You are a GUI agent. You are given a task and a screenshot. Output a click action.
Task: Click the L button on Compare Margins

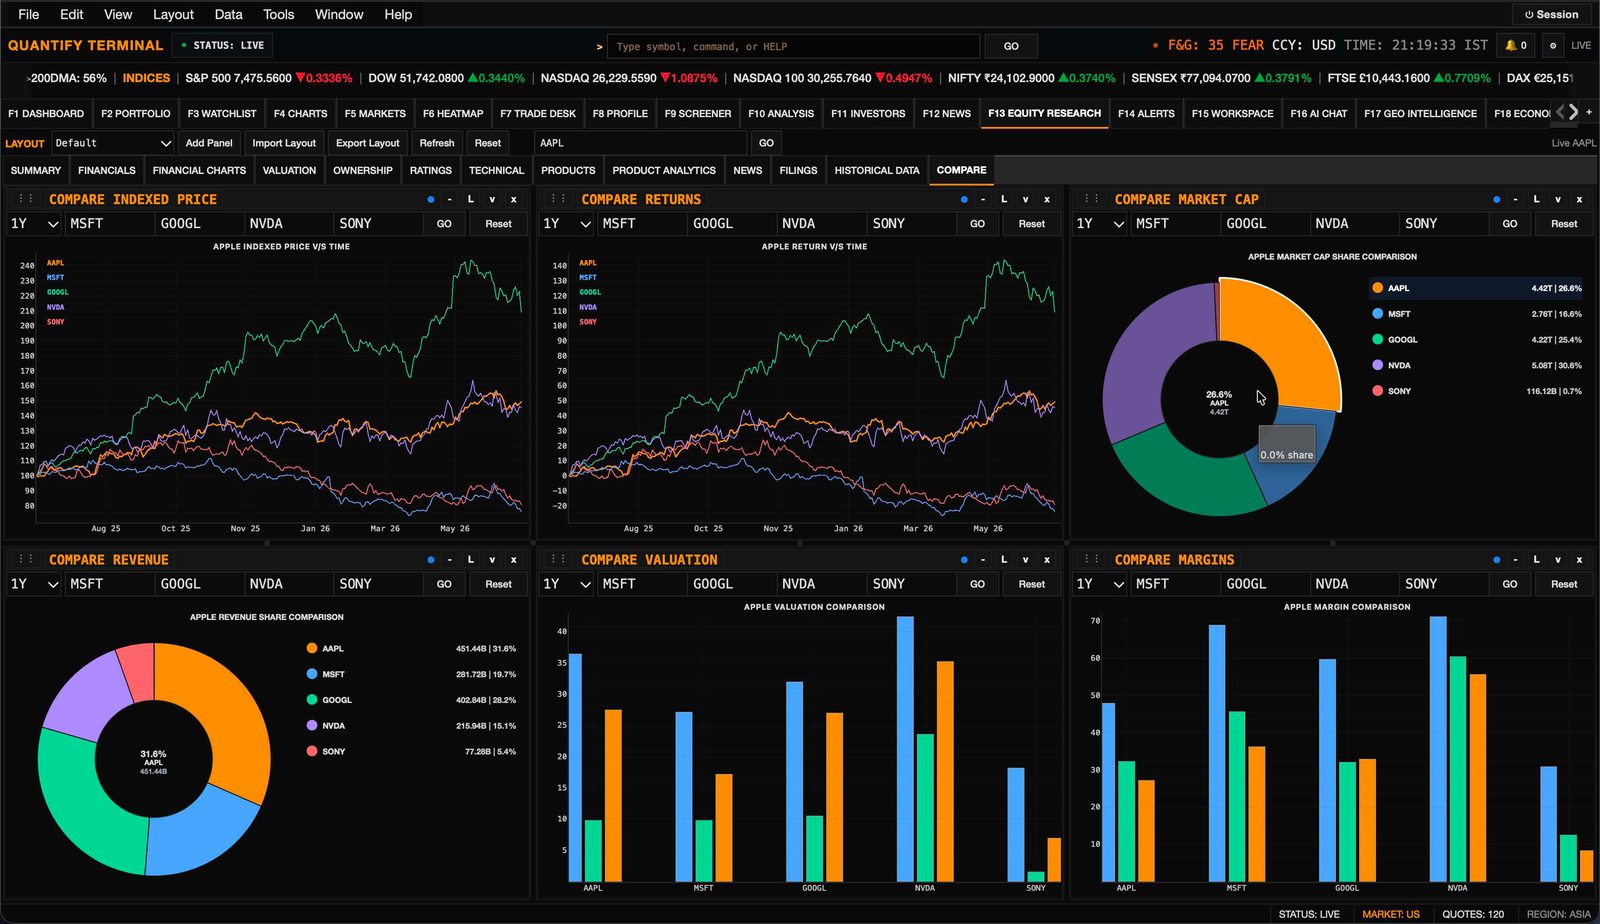[x=1537, y=559]
